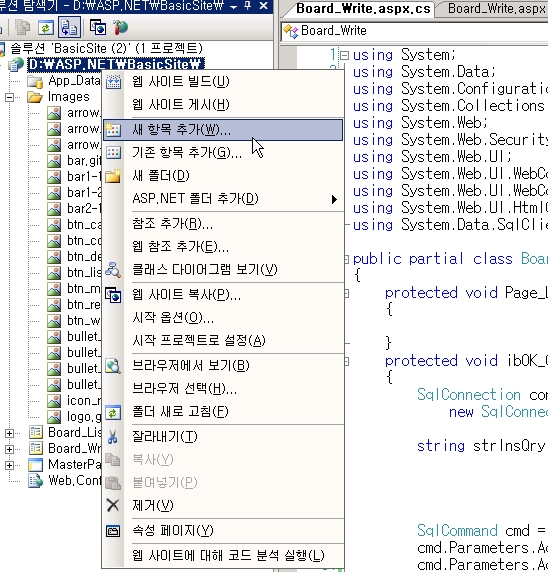The image size is (548, 572).
Task: Click the refresh folder icon in menu
Action: point(113,412)
